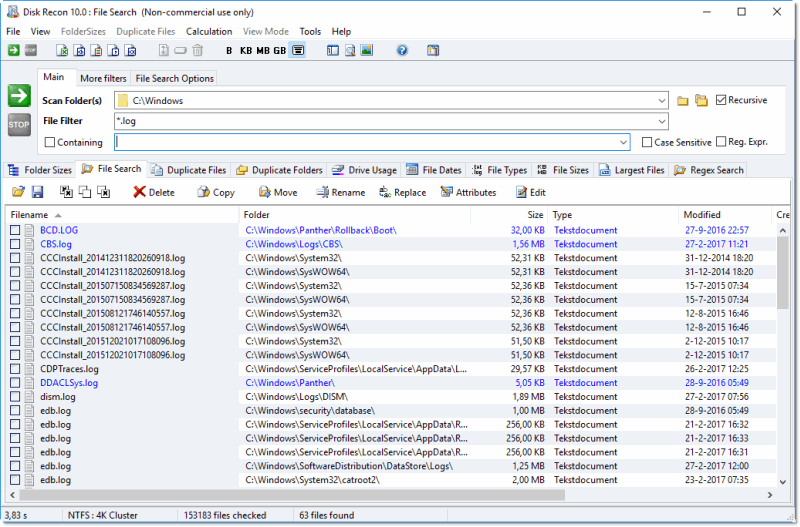Viewport: 800px width, 527px height.
Task: Click inside the Containing text input field
Action: 366,142
